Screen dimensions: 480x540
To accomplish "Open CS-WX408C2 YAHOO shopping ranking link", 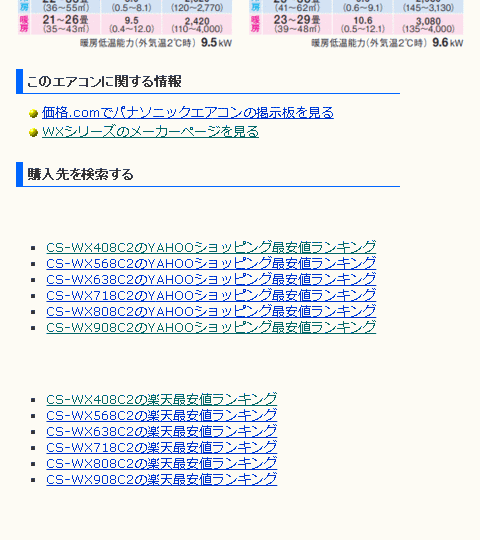I will (x=211, y=247).
